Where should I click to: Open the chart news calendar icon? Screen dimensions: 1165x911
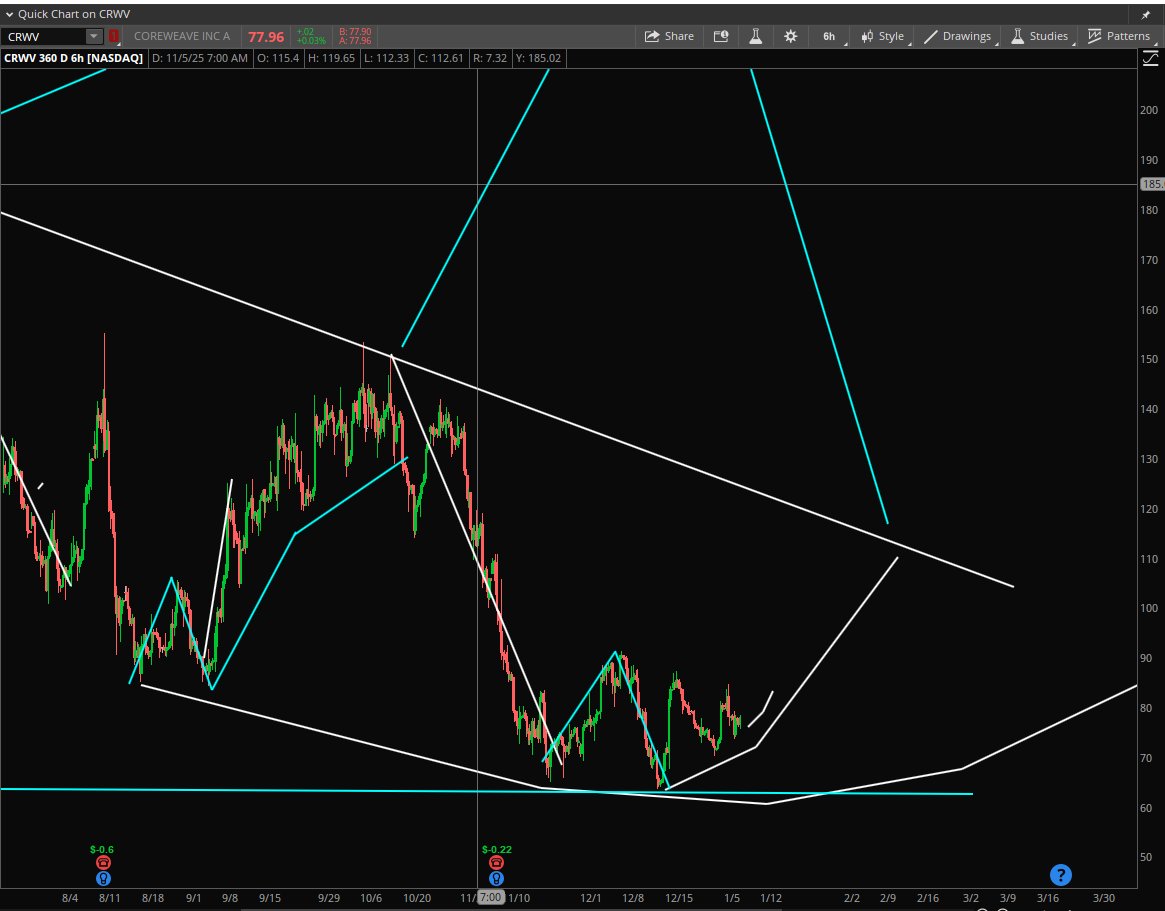(x=721, y=36)
